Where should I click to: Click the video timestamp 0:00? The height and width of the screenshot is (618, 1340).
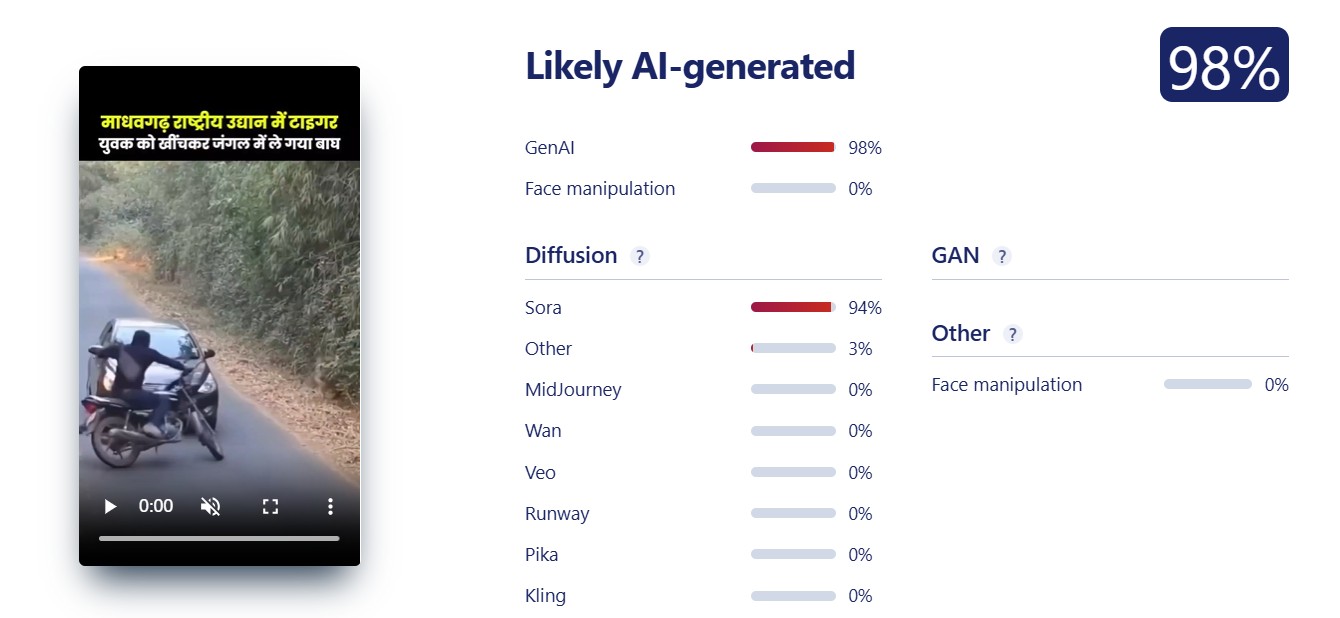[x=156, y=507]
